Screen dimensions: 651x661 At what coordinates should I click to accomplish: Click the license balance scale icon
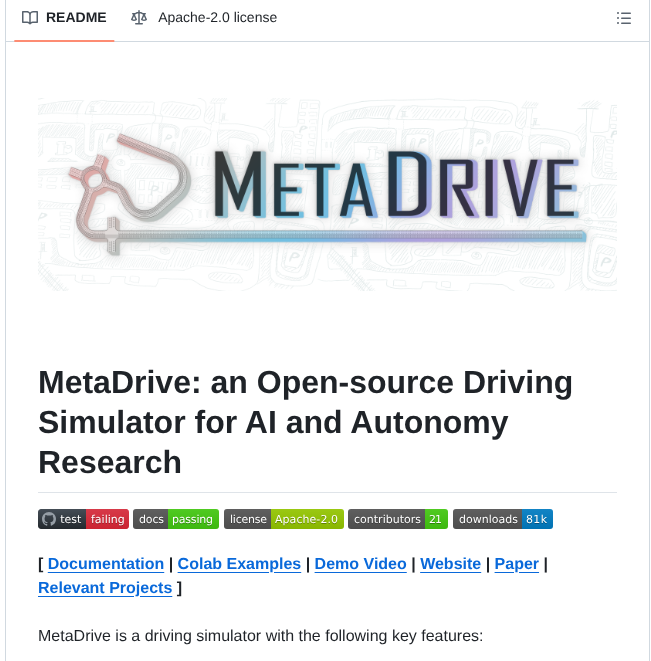point(139,18)
